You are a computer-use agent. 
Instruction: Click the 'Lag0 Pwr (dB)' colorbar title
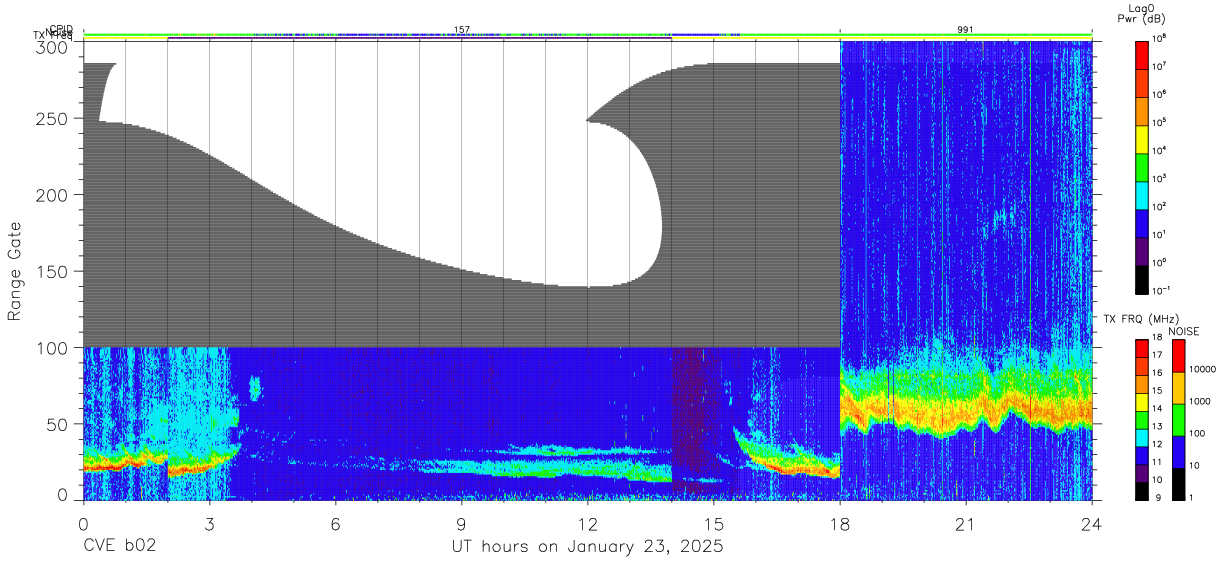(x=1141, y=13)
